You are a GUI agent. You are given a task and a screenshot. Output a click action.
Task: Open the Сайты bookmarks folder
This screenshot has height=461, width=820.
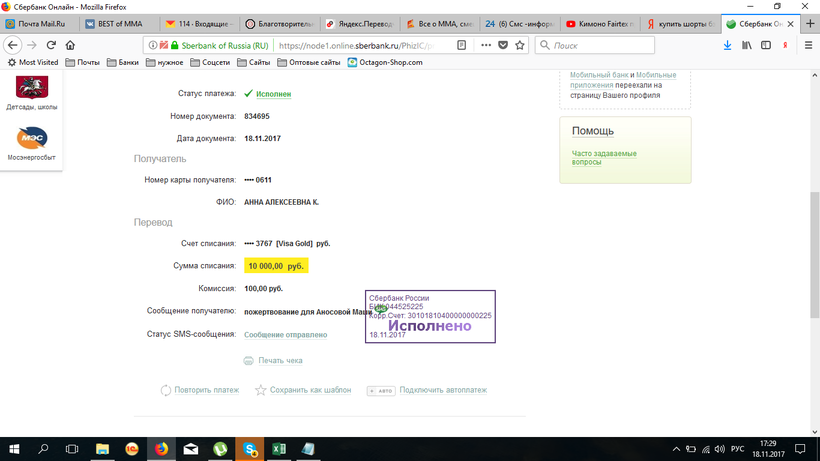pos(254,62)
